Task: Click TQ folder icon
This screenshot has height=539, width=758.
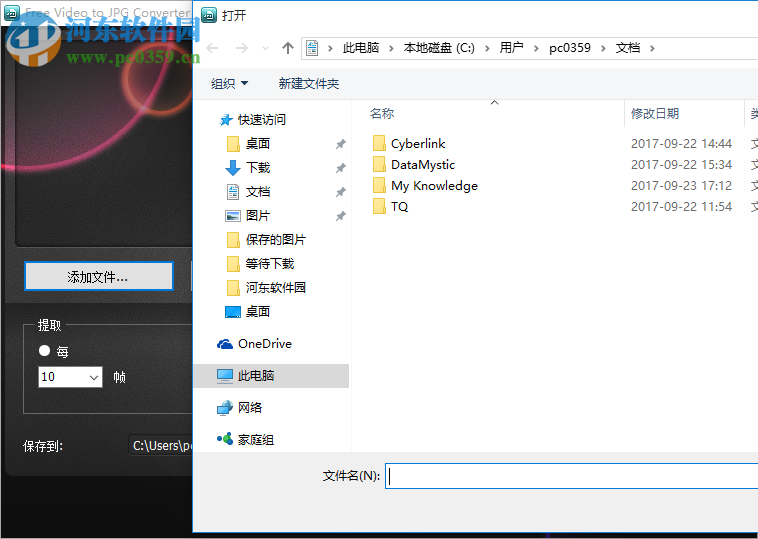Action: (379, 206)
